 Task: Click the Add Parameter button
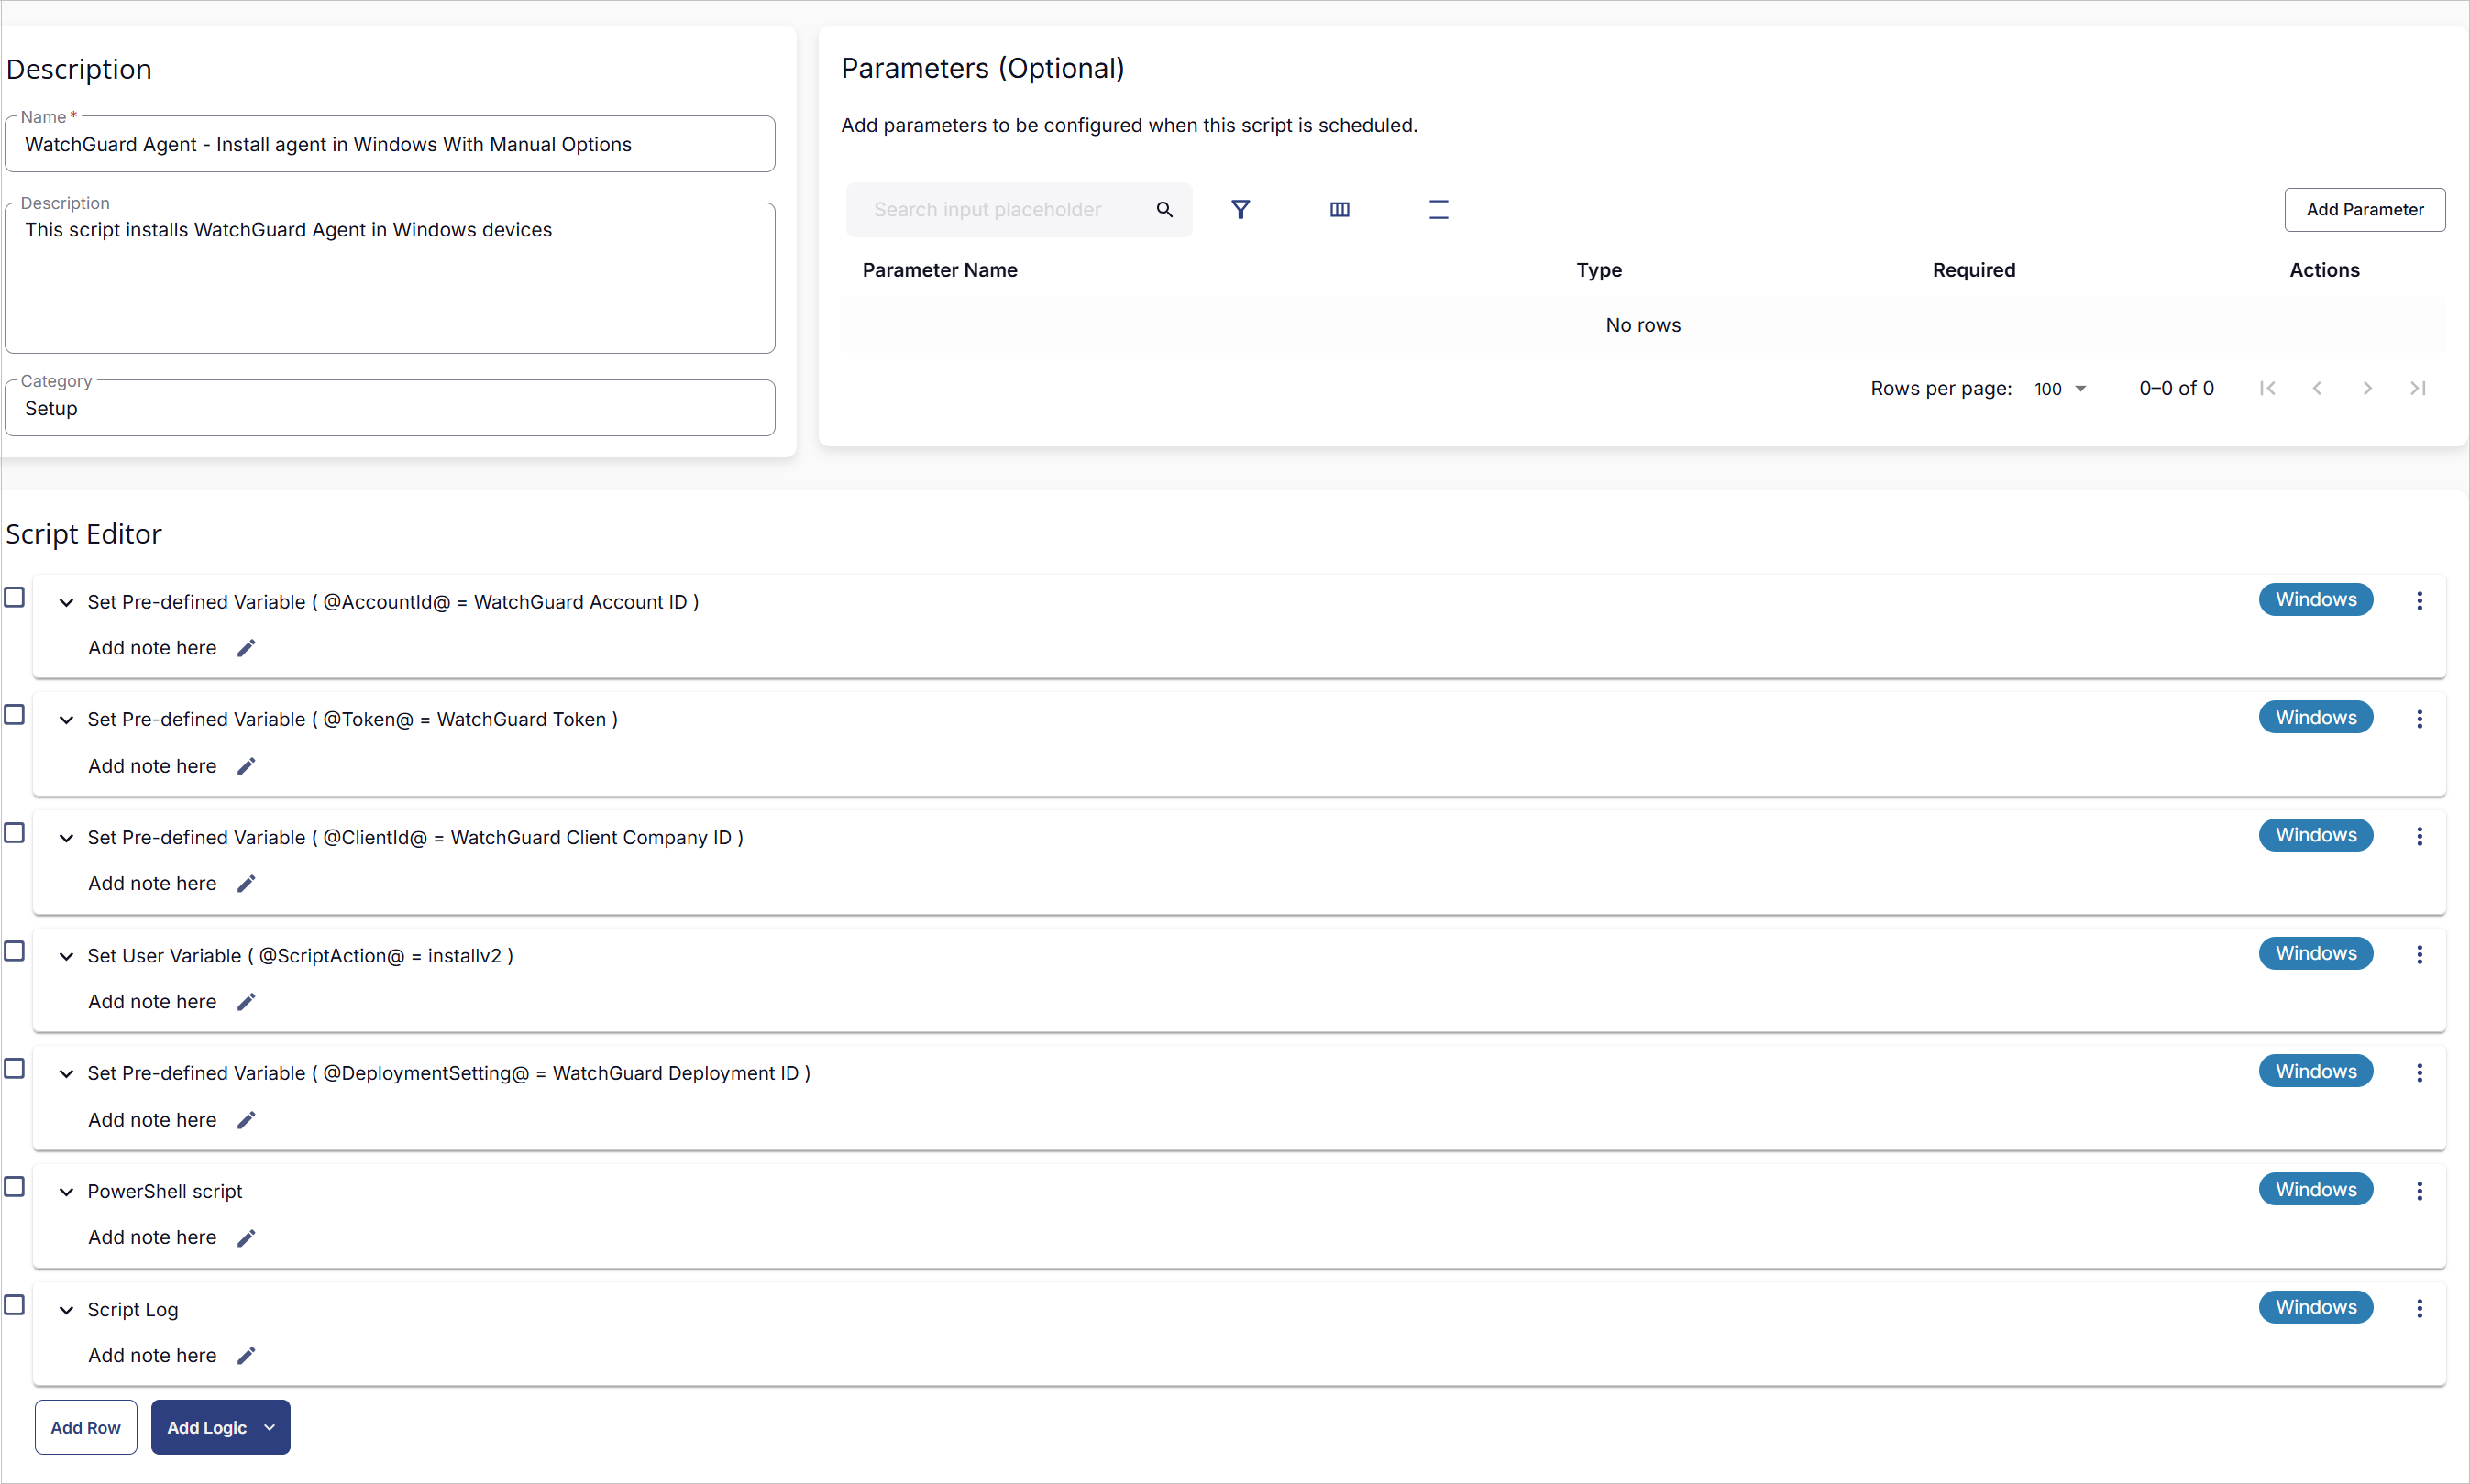(2364, 209)
